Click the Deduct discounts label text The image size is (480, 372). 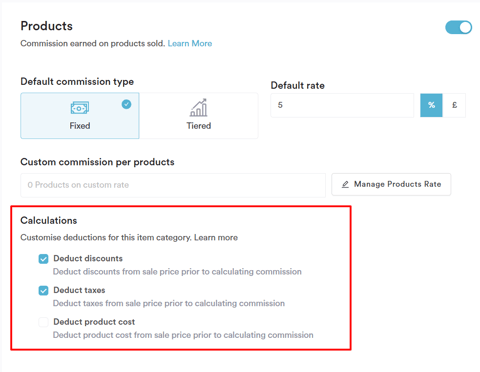point(88,259)
